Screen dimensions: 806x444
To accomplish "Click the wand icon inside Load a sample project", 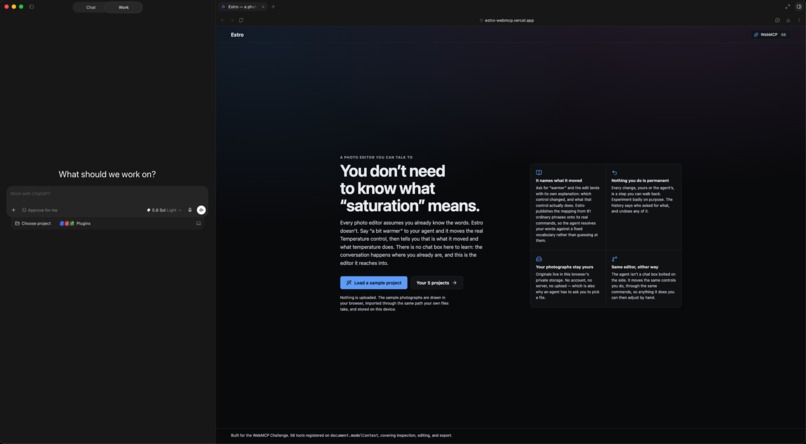I will pyautogui.click(x=349, y=283).
